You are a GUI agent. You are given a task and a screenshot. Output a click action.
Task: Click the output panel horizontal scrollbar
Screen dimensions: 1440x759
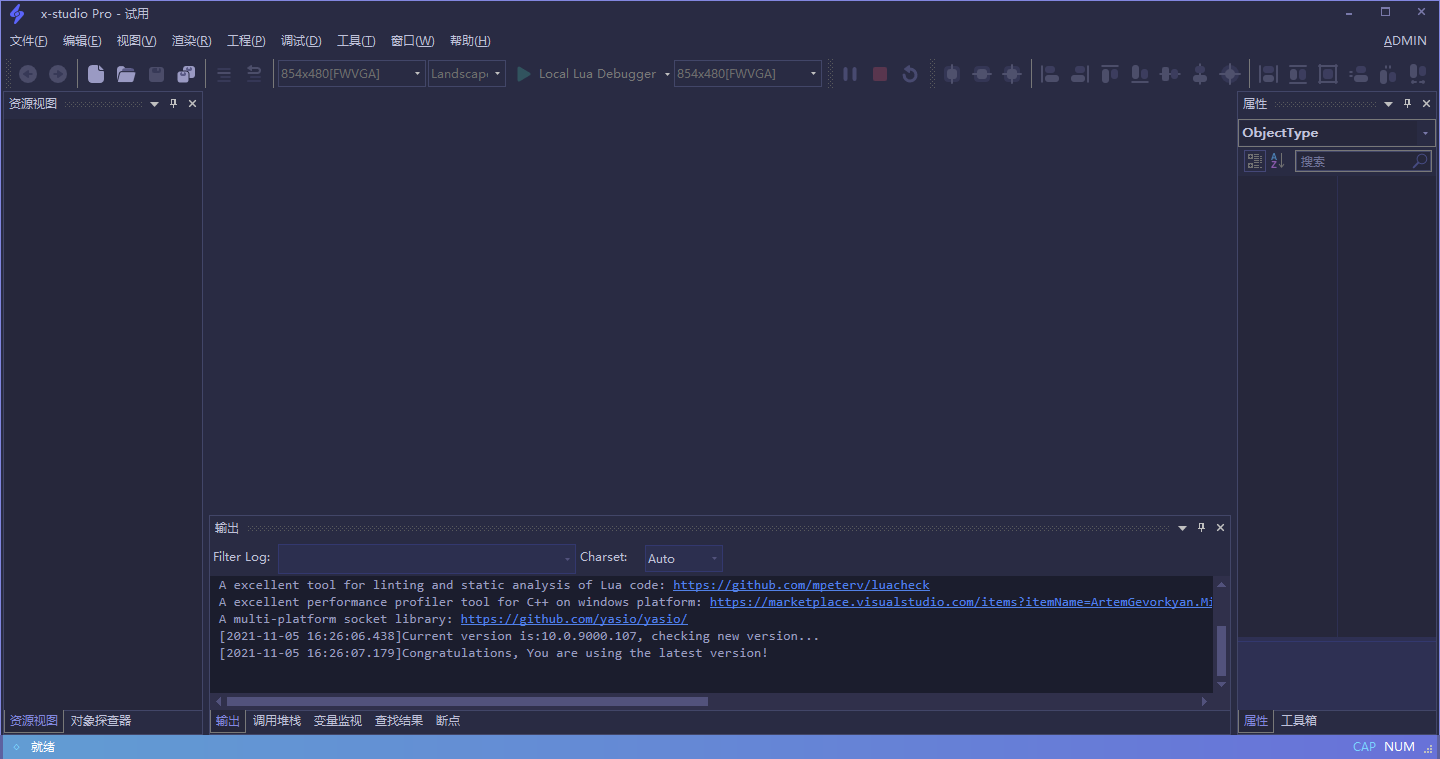tap(467, 702)
